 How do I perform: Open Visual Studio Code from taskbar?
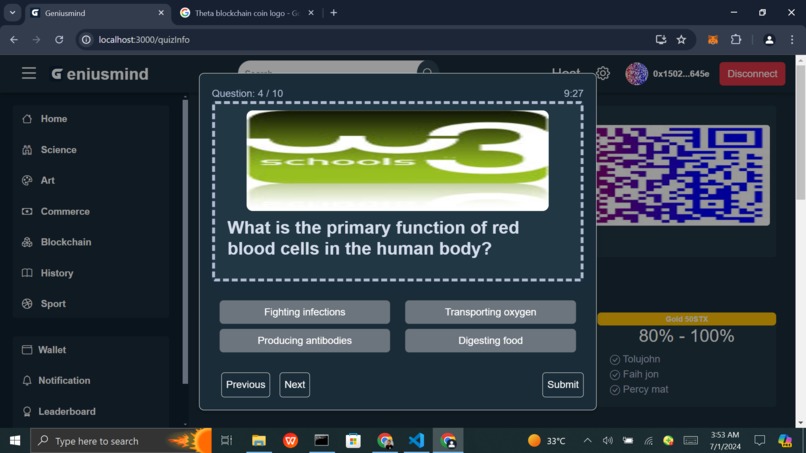coord(416,441)
